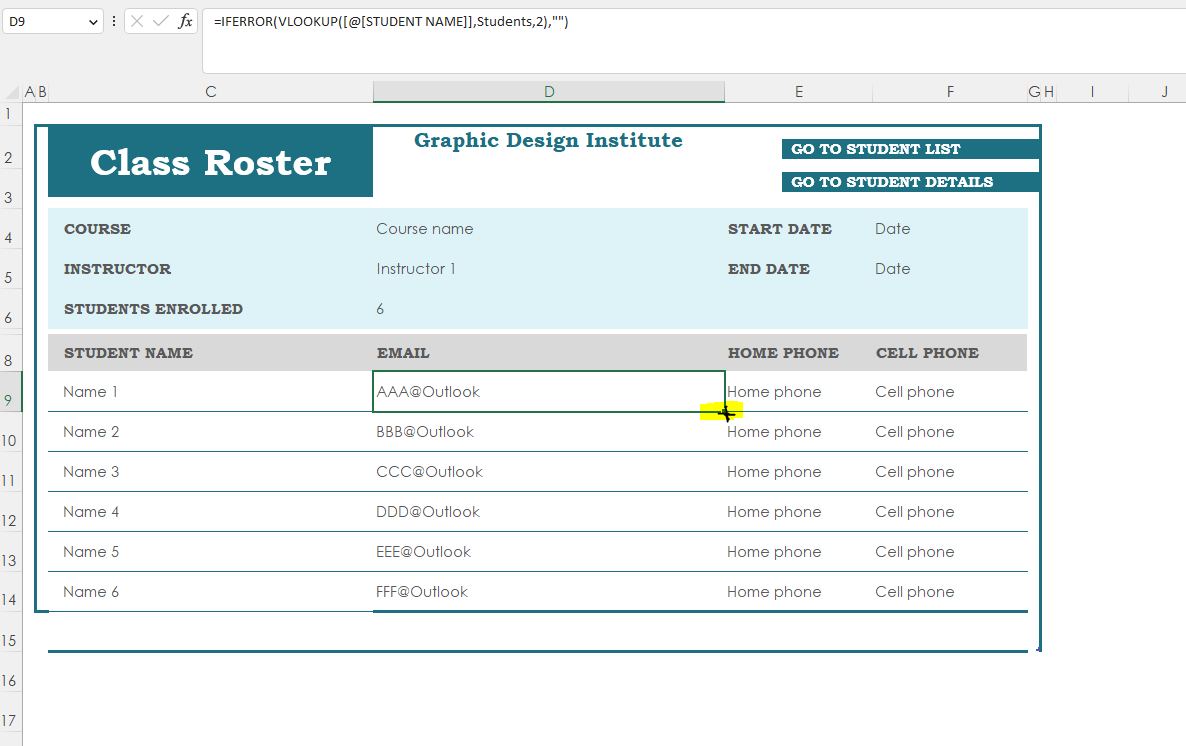
Task: Click the INSTRUCTOR label cell
Action: pyautogui.click(x=210, y=269)
